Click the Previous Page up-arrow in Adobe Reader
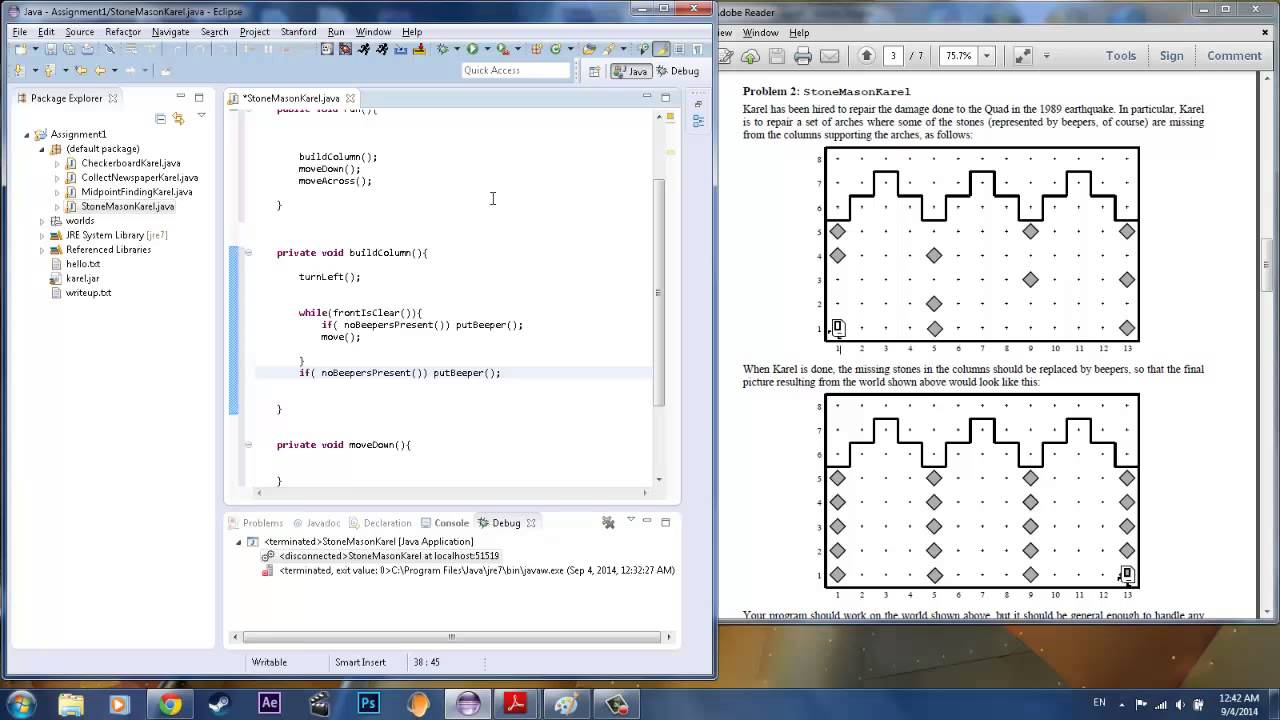This screenshot has width=1280, height=720. pyautogui.click(x=867, y=56)
